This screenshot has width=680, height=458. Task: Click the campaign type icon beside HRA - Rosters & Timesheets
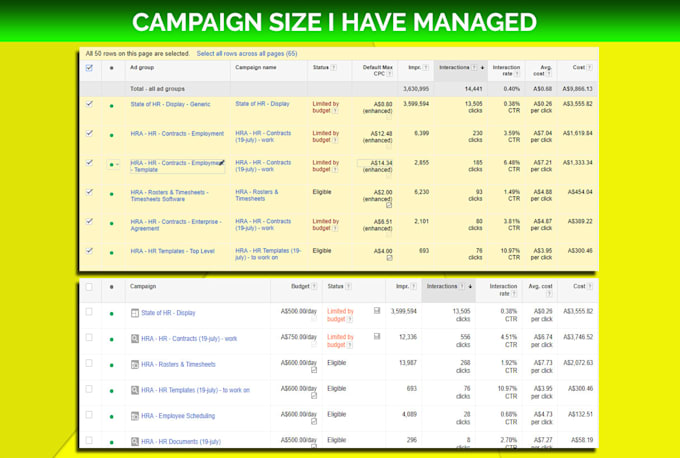click(x=135, y=364)
